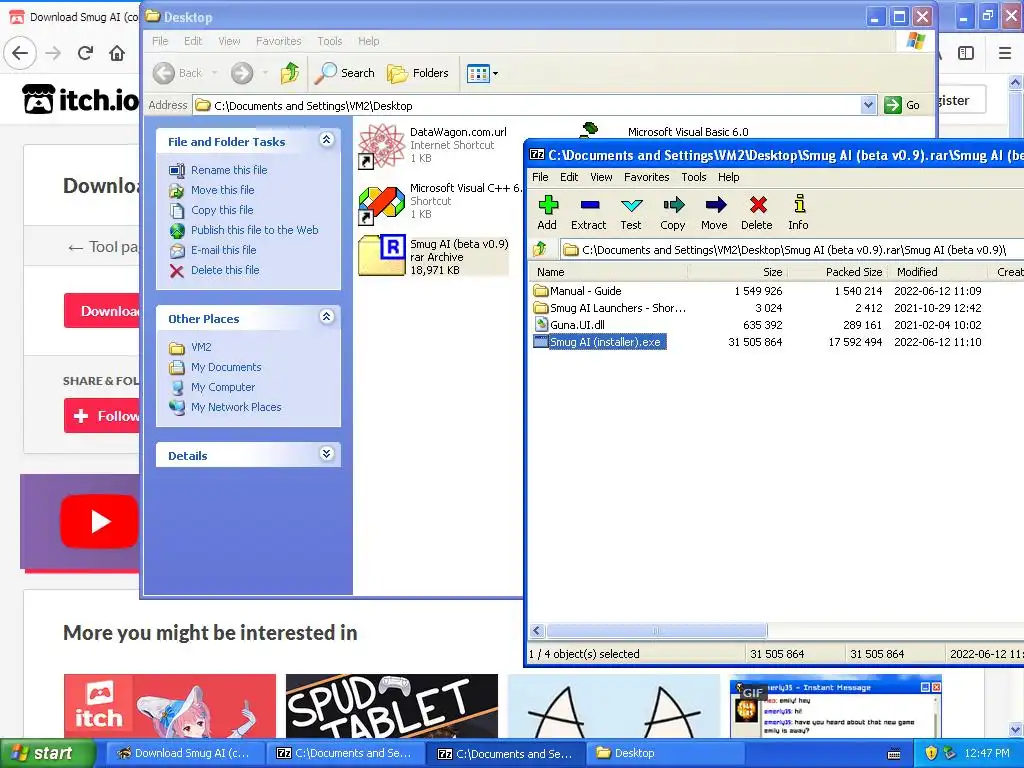Open the Tools menu in 7-Zip
Image resolution: width=1024 pixels, height=768 pixels.
[x=694, y=177]
